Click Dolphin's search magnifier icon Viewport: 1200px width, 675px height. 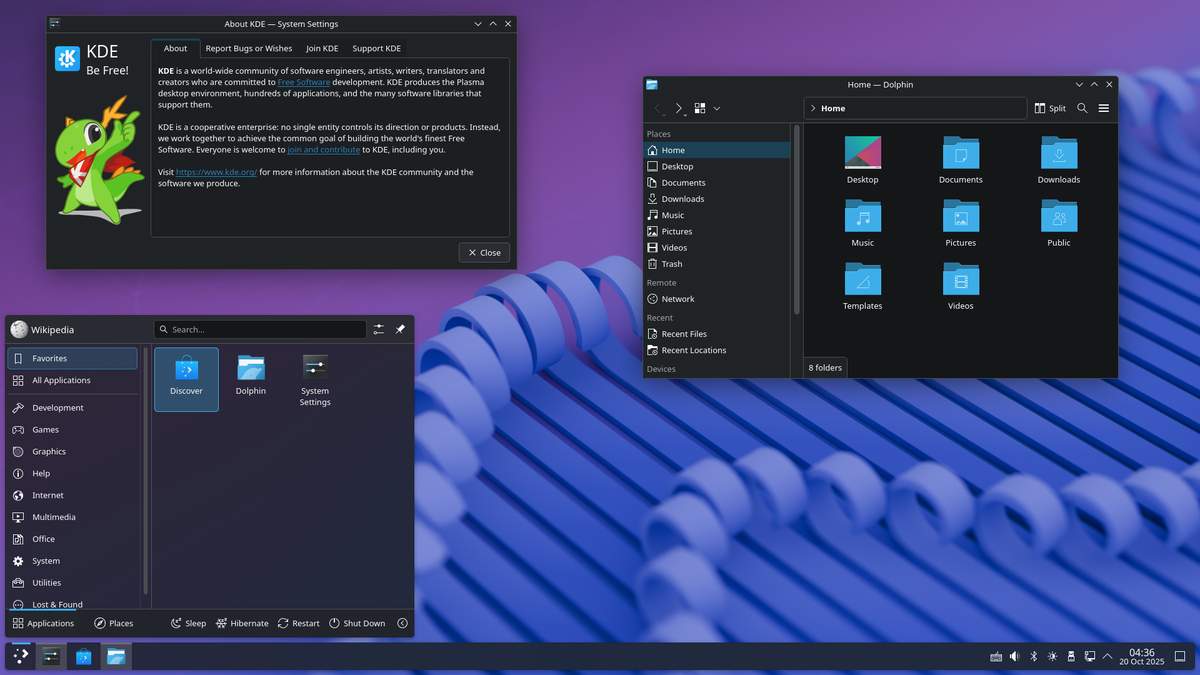[x=1082, y=108]
